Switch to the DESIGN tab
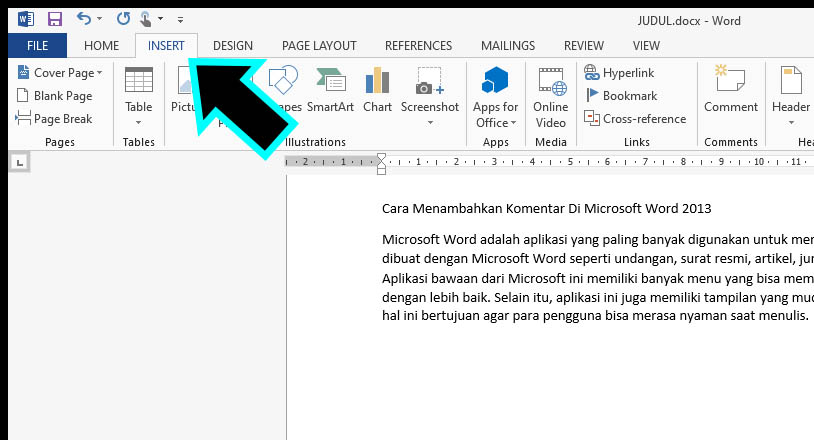The image size is (814, 440). [x=233, y=46]
